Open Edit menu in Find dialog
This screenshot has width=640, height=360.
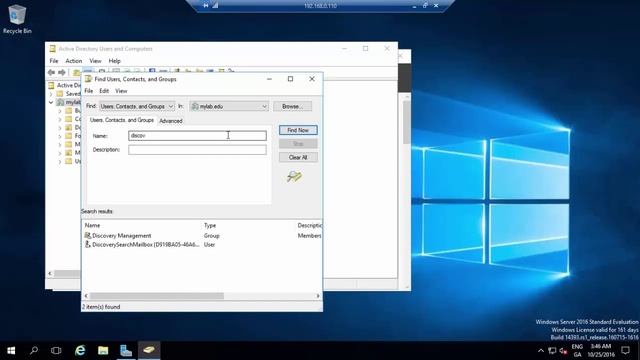pyautogui.click(x=104, y=91)
